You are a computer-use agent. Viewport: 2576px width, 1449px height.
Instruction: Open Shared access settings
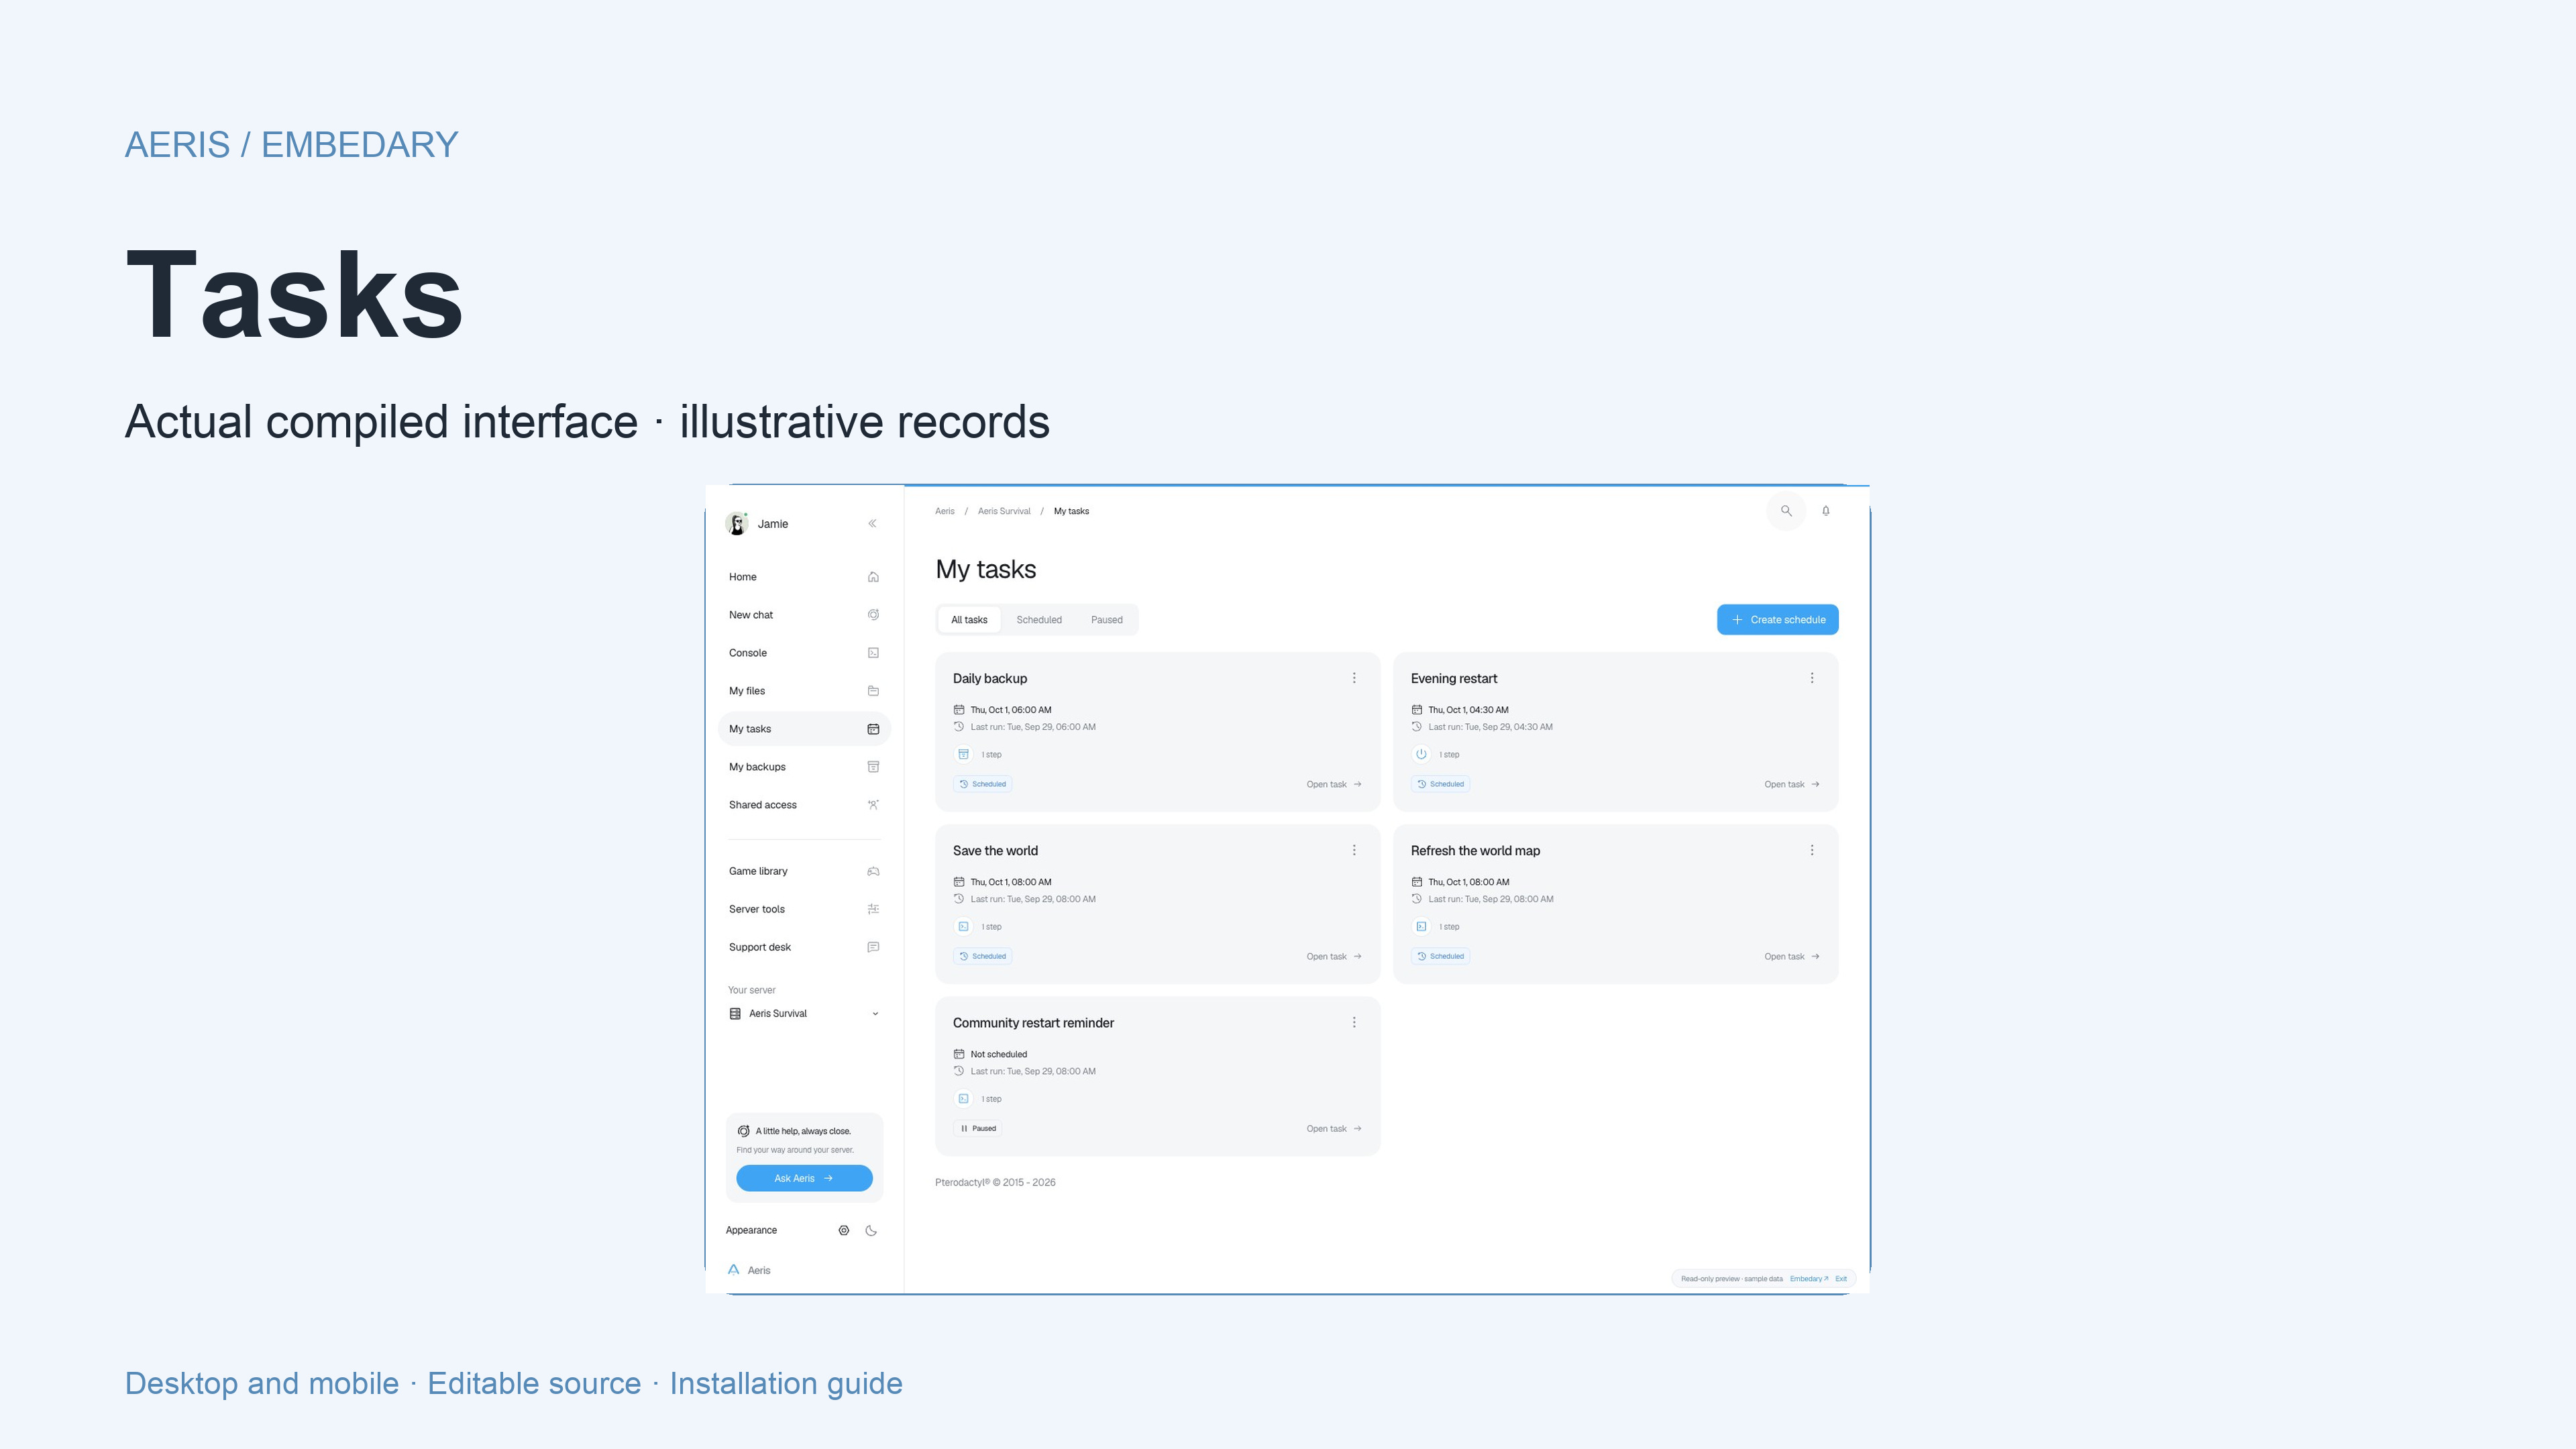(x=804, y=805)
